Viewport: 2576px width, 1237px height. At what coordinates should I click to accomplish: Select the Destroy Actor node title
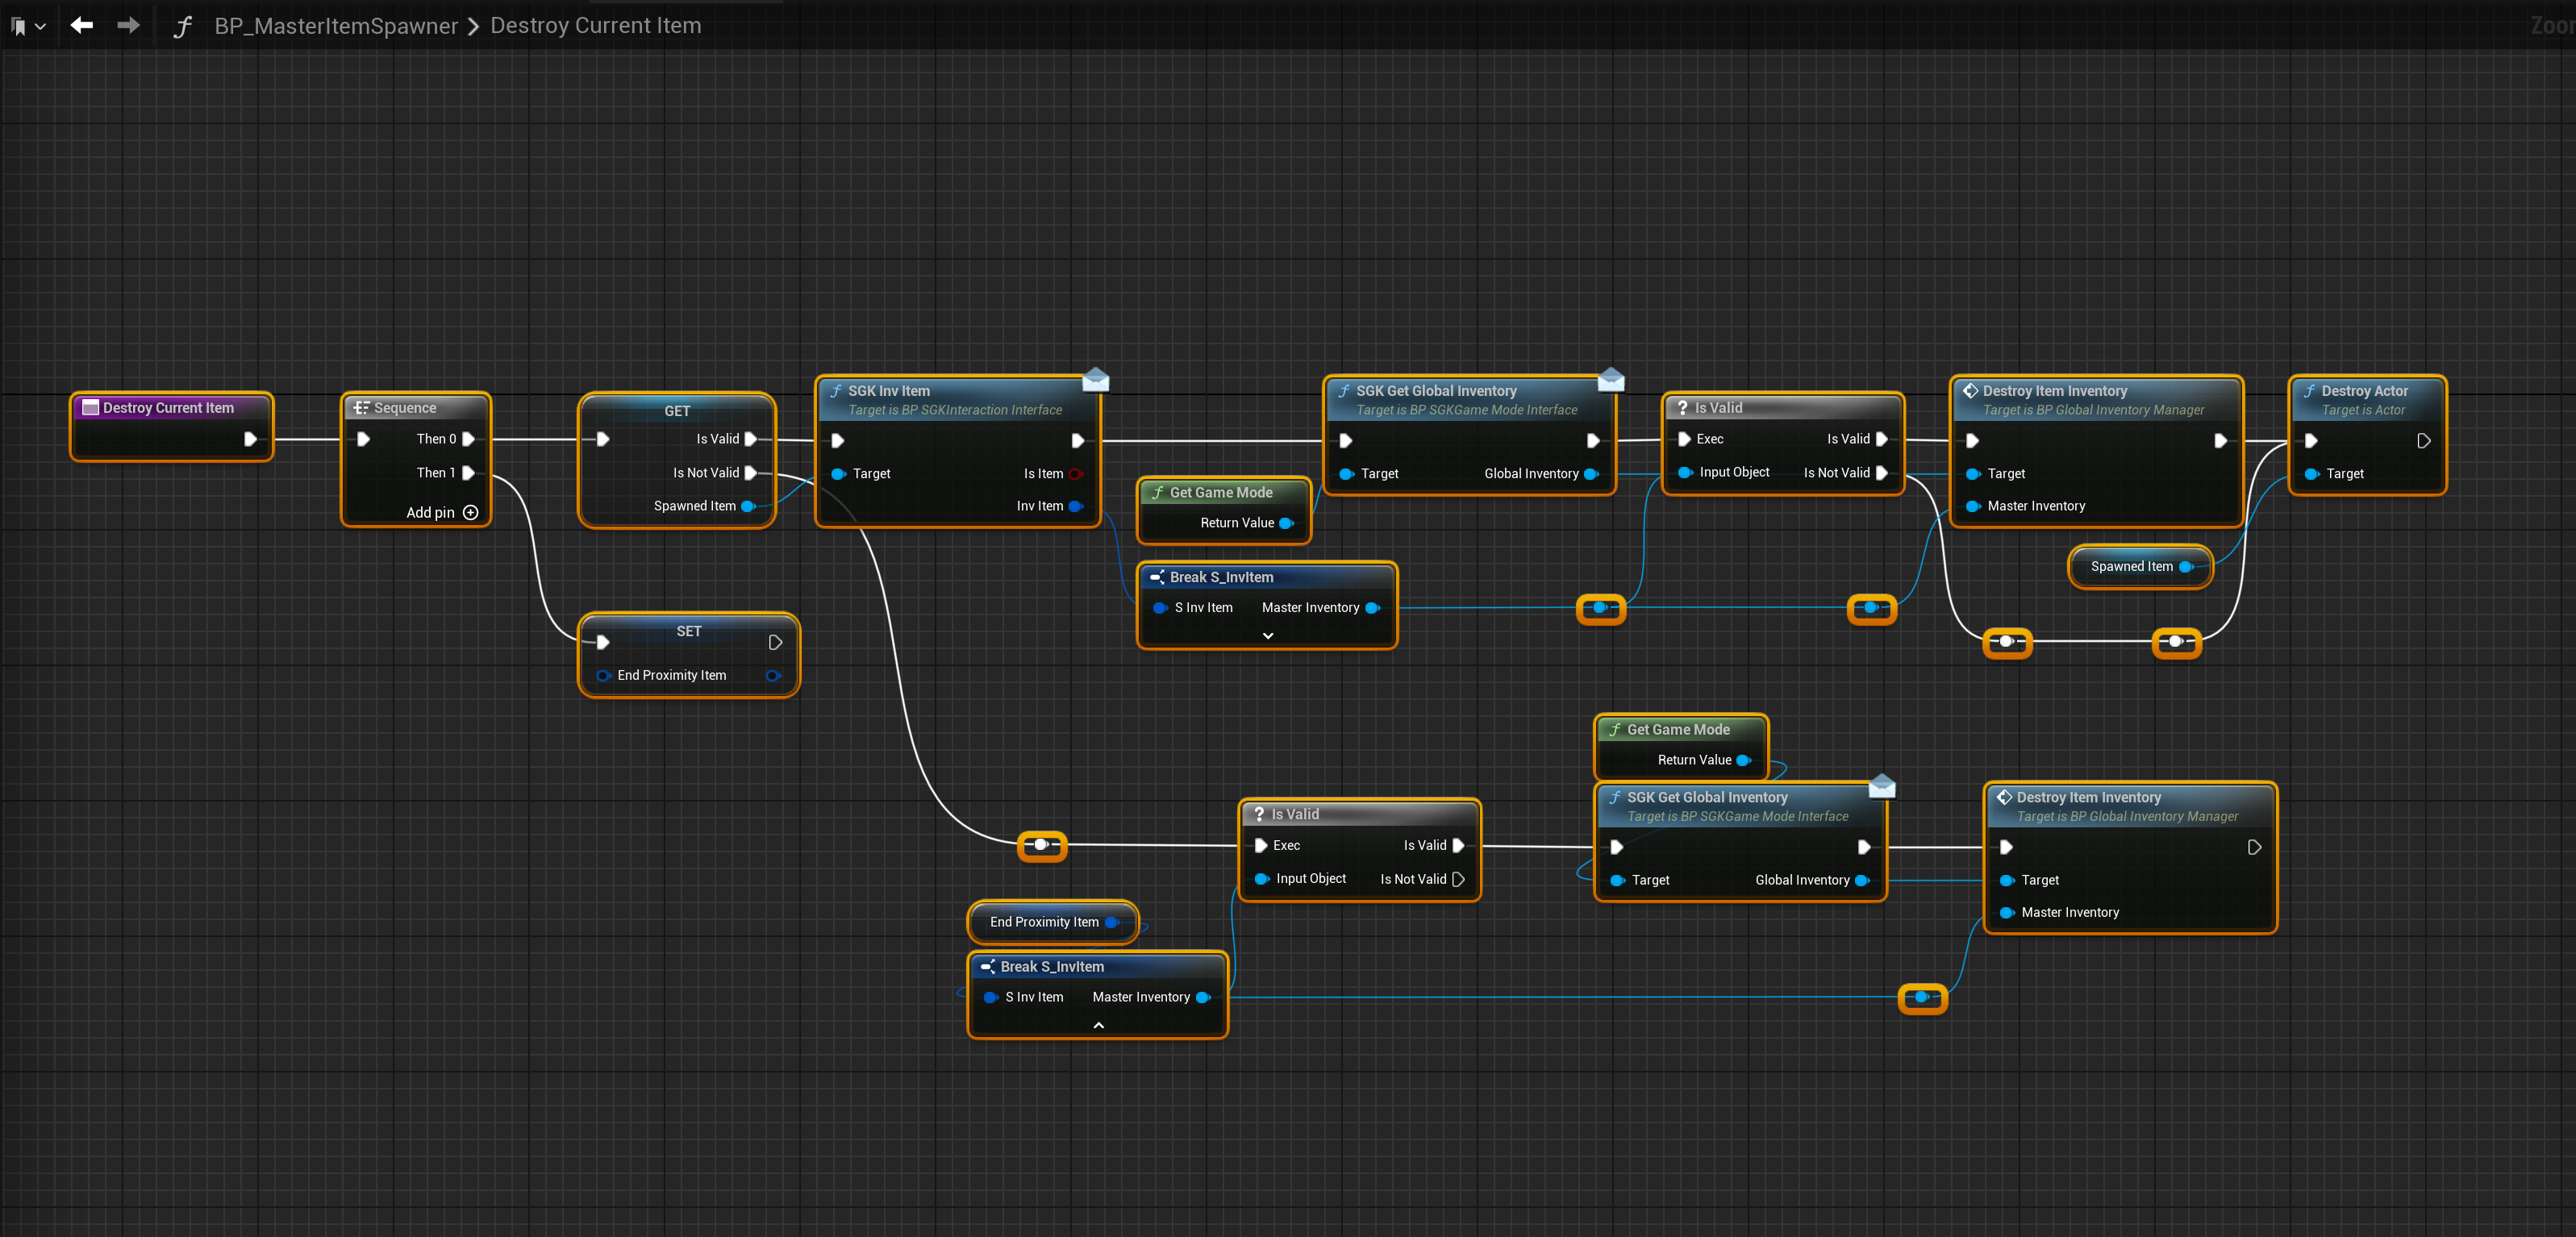(2363, 391)
